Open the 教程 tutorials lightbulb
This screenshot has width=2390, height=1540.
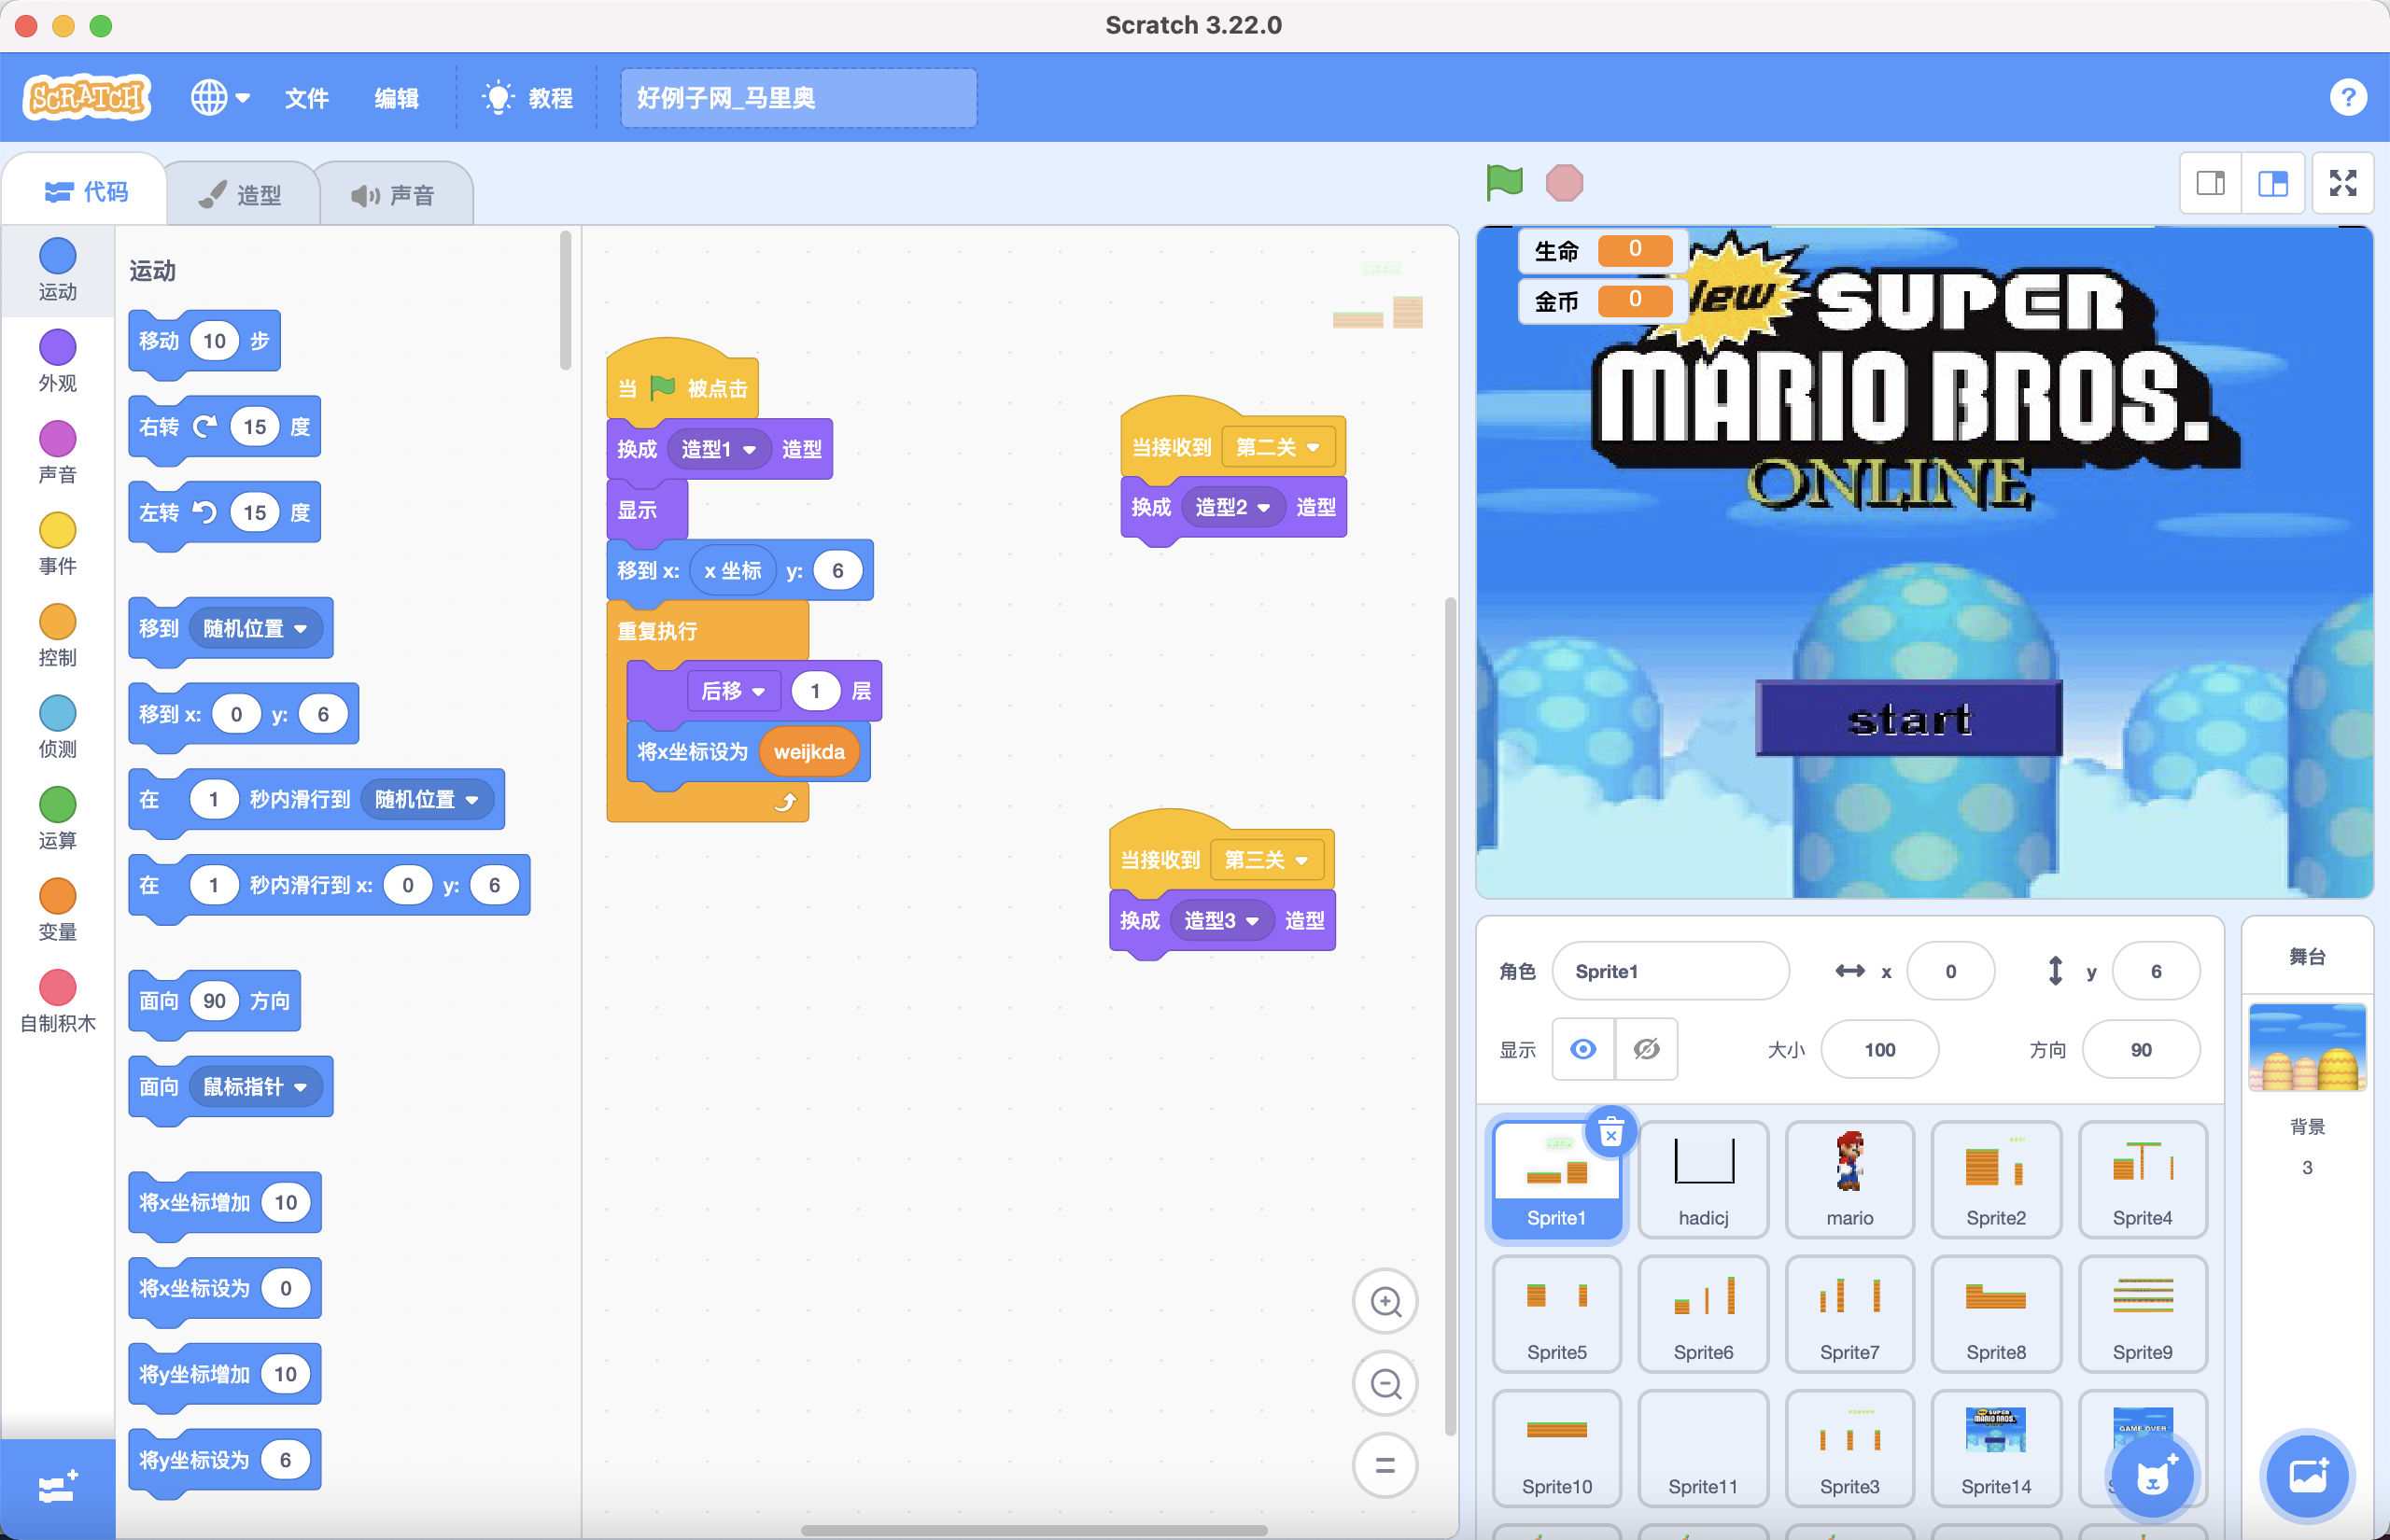[527, 98]
